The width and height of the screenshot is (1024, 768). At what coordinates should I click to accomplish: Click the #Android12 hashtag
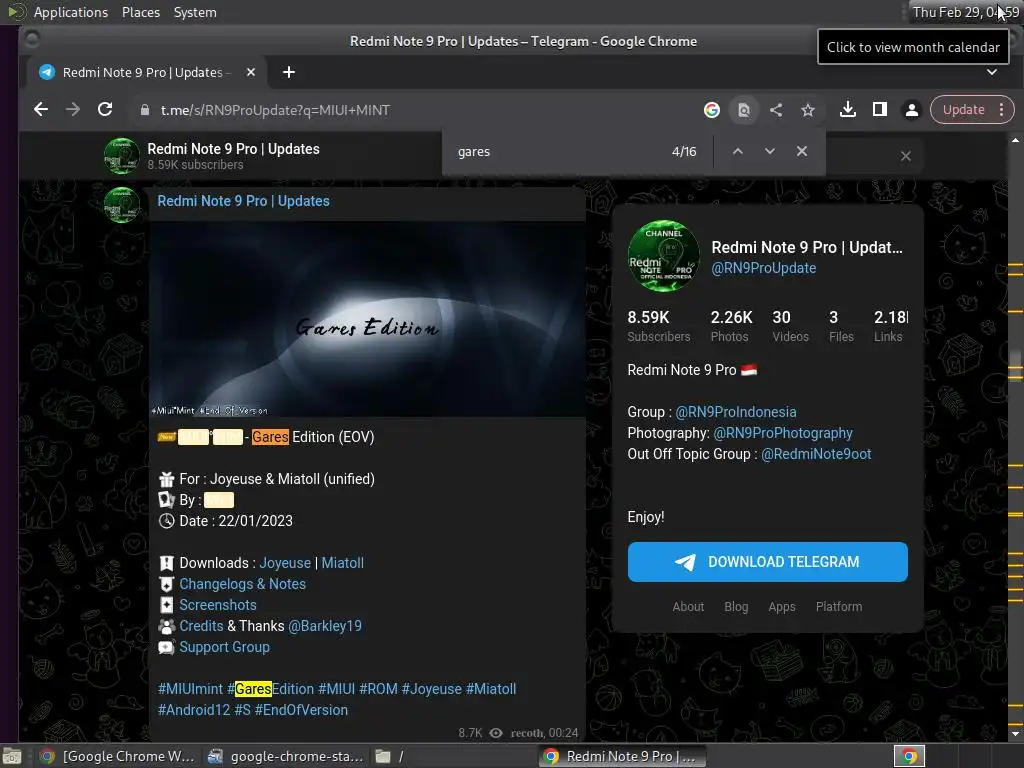[x=194, y=710]
